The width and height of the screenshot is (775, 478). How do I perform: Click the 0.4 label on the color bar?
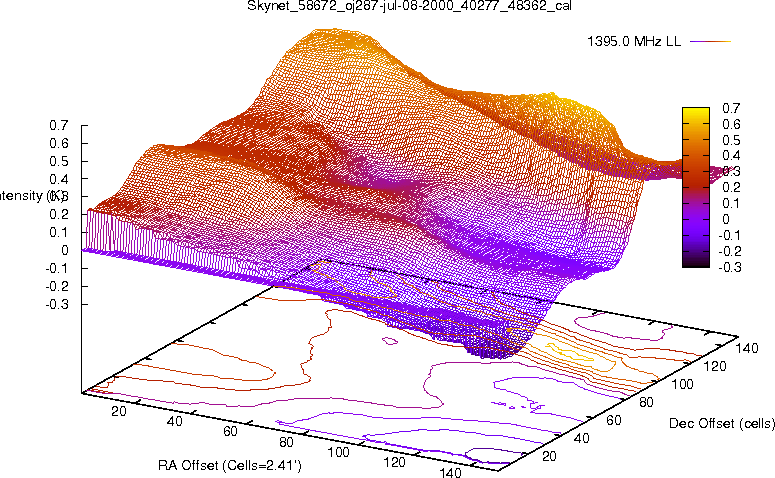pos(731,155)
